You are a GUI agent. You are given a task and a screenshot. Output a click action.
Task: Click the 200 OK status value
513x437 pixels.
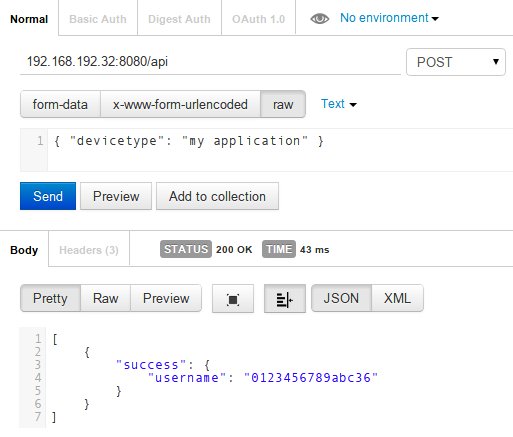point(234,249)
